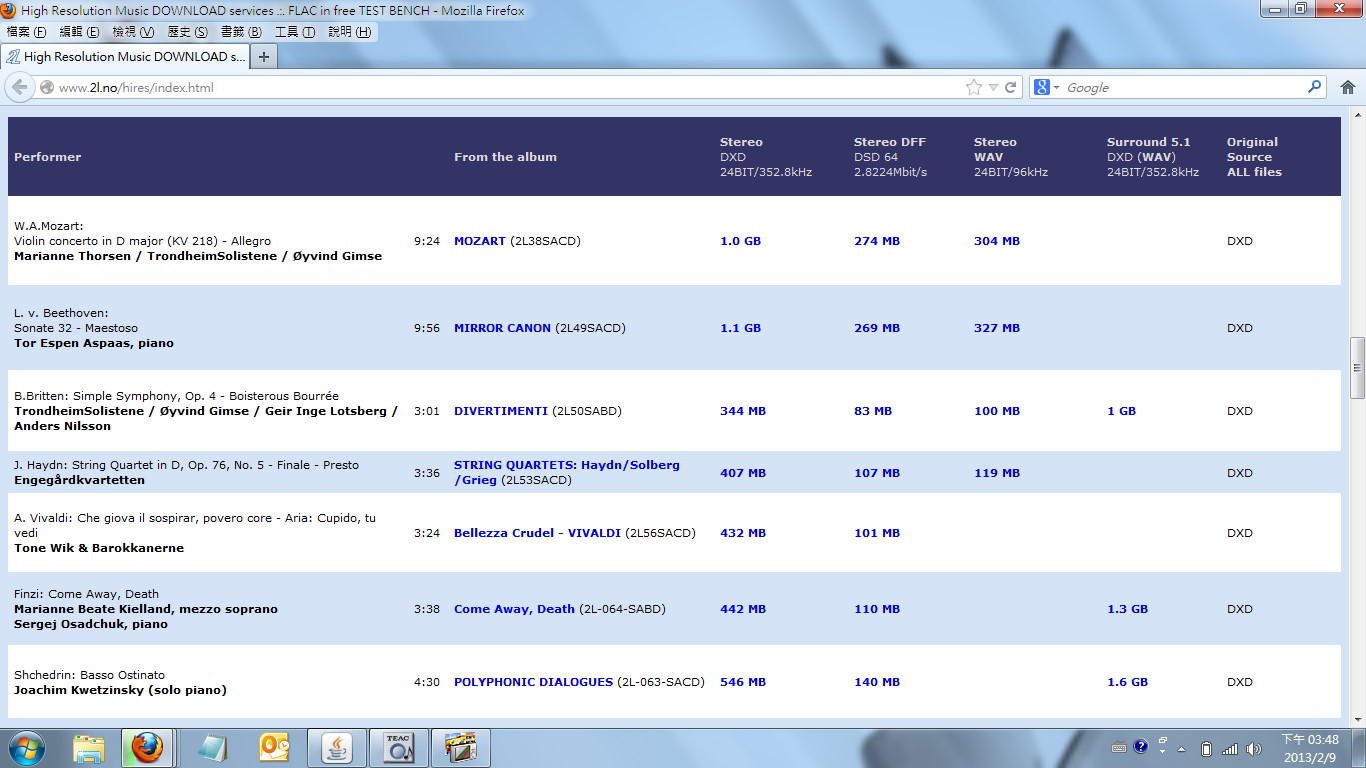The image size is (1366, 768).
Task: Click the battery power tray icon
Action: click(x=1206, y=749)
